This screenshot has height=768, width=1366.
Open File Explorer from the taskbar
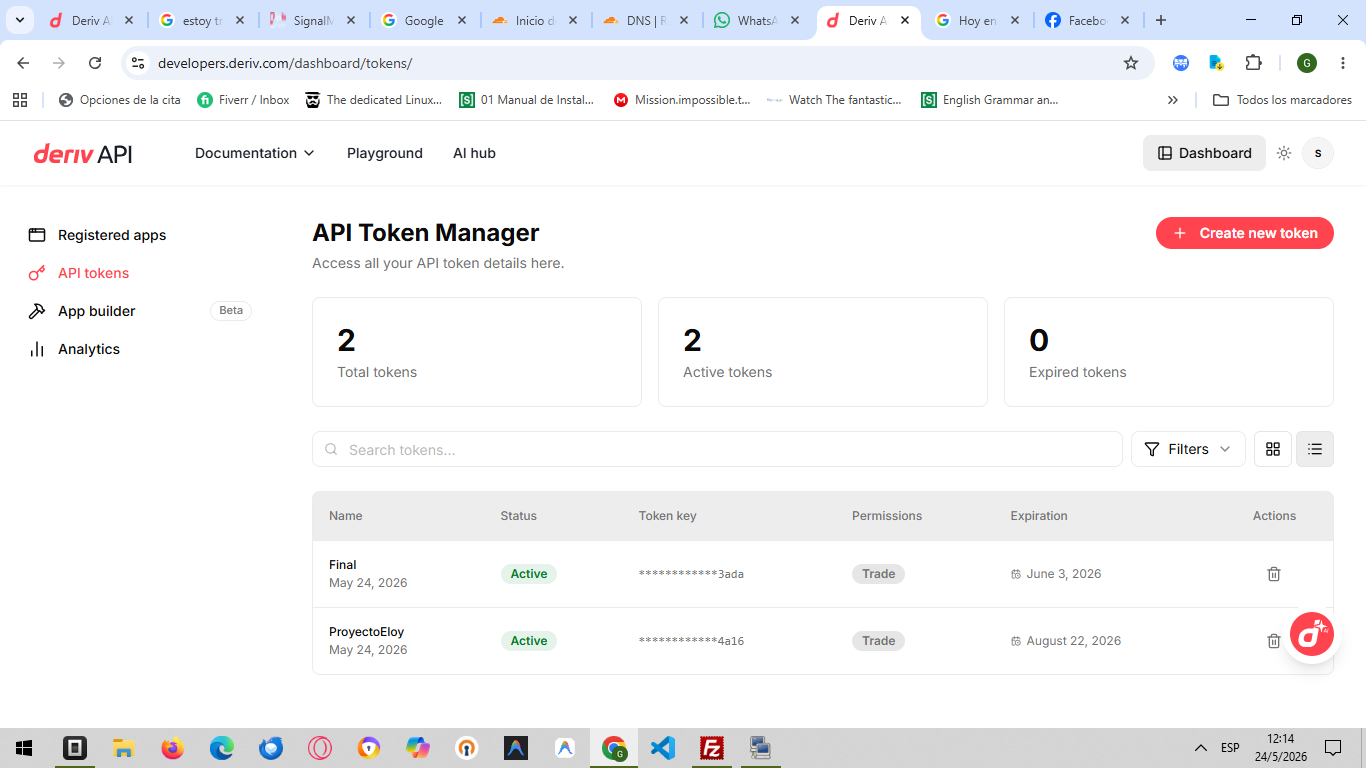point(124,748)
